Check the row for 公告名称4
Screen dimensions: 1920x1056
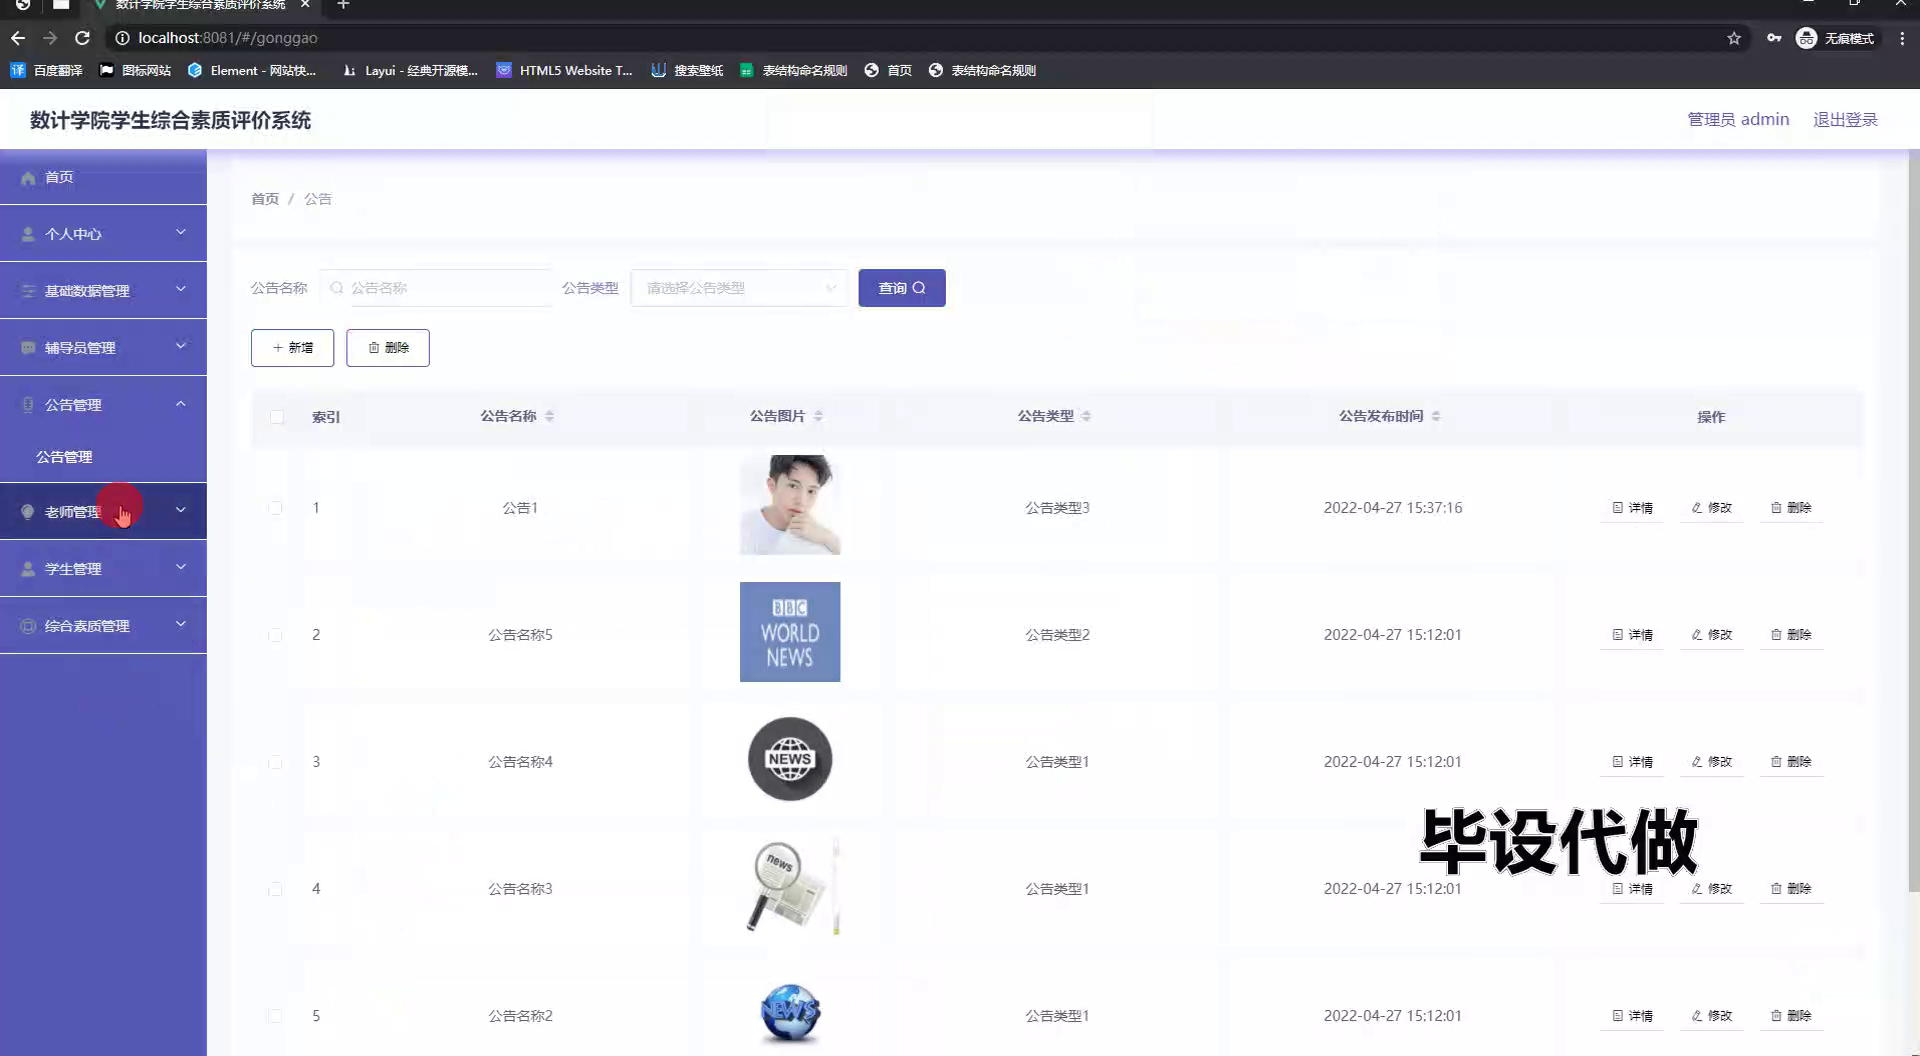pyautogui.click(x=275, y=762)
